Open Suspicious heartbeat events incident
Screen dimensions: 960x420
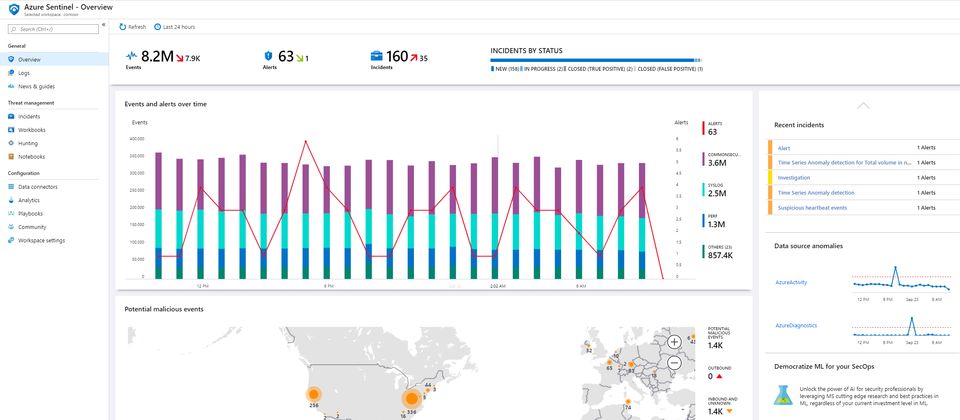point(812,208)
